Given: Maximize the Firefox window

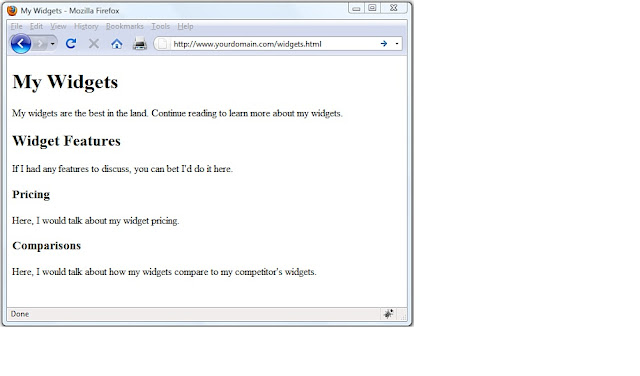Looking at the screenshot, I should 372,8.
